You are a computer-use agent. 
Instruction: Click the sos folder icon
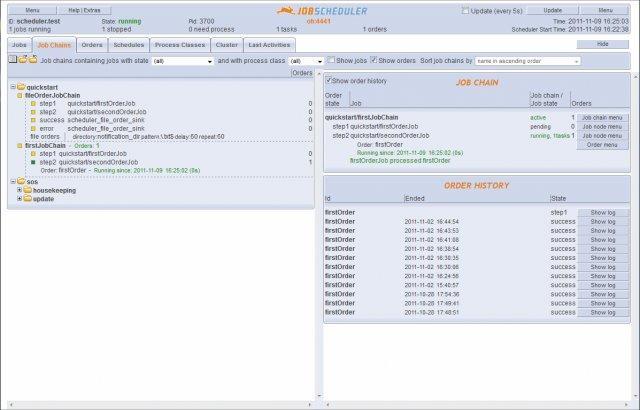[21, 181]
